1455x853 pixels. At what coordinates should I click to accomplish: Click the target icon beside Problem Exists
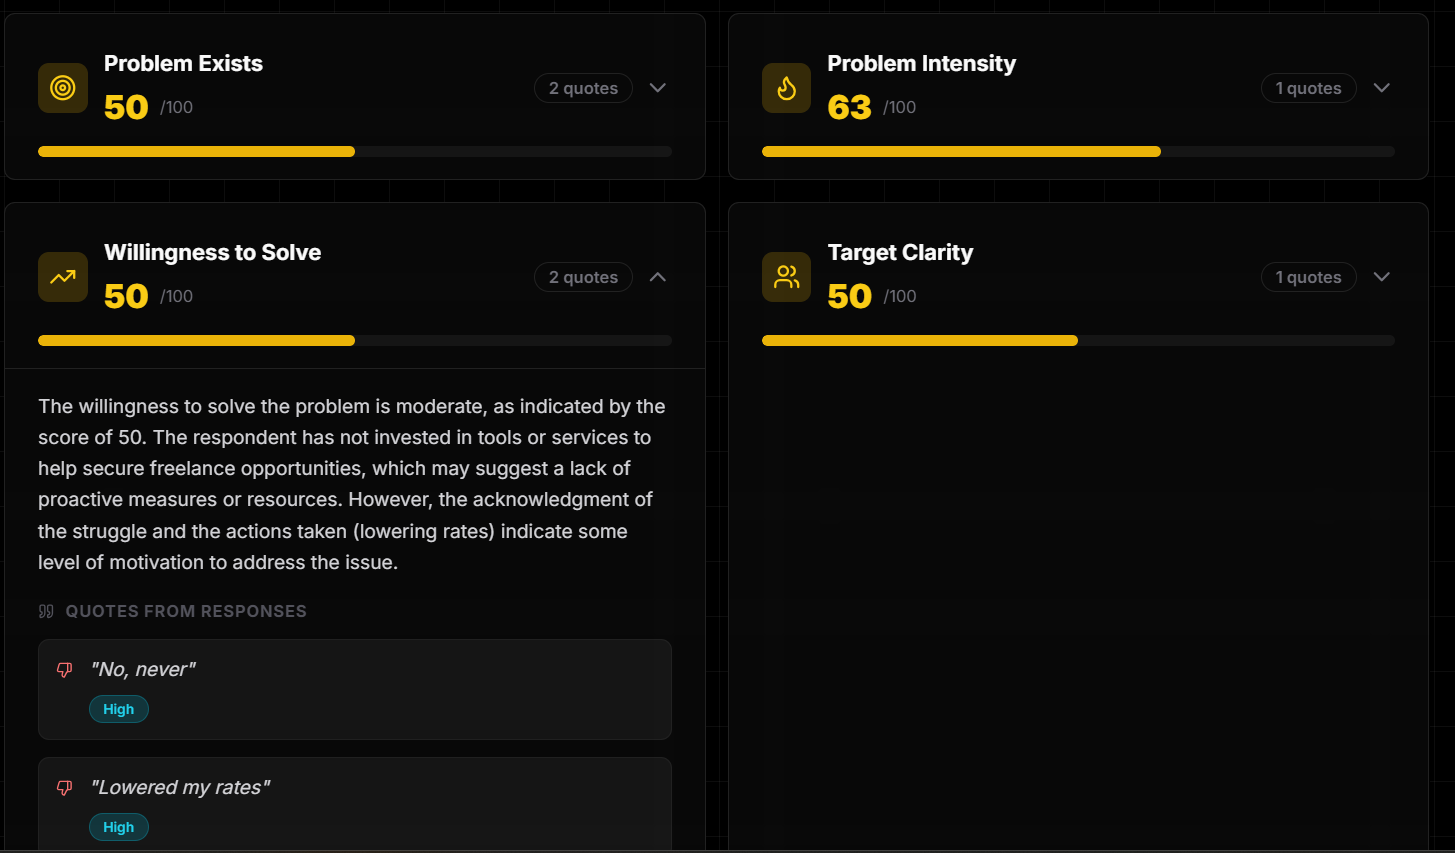click(x=63, y=88)
